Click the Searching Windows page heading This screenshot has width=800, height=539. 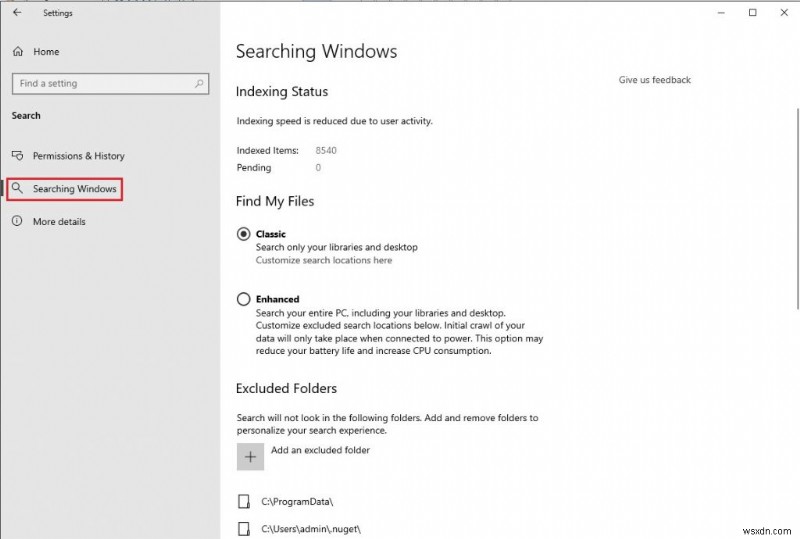coord(316,52)
